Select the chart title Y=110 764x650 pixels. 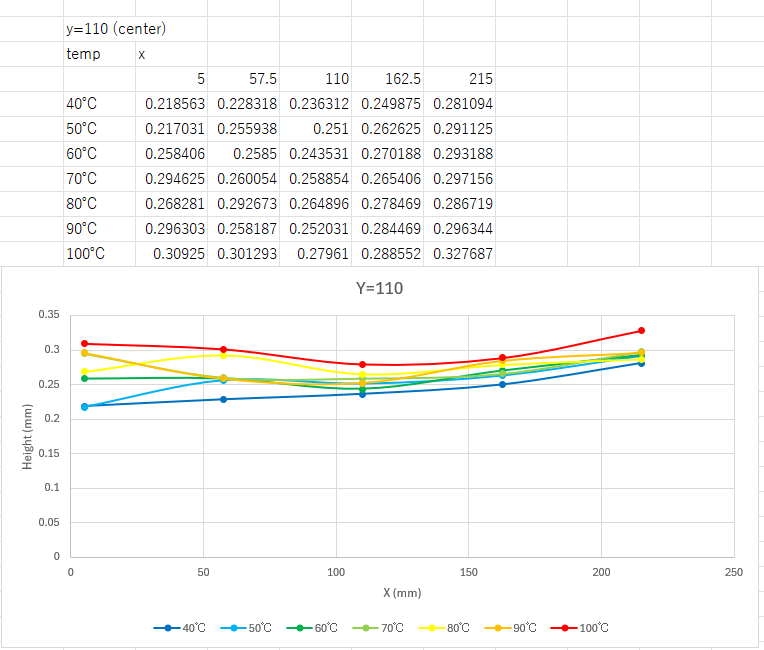tap(382, 288)
